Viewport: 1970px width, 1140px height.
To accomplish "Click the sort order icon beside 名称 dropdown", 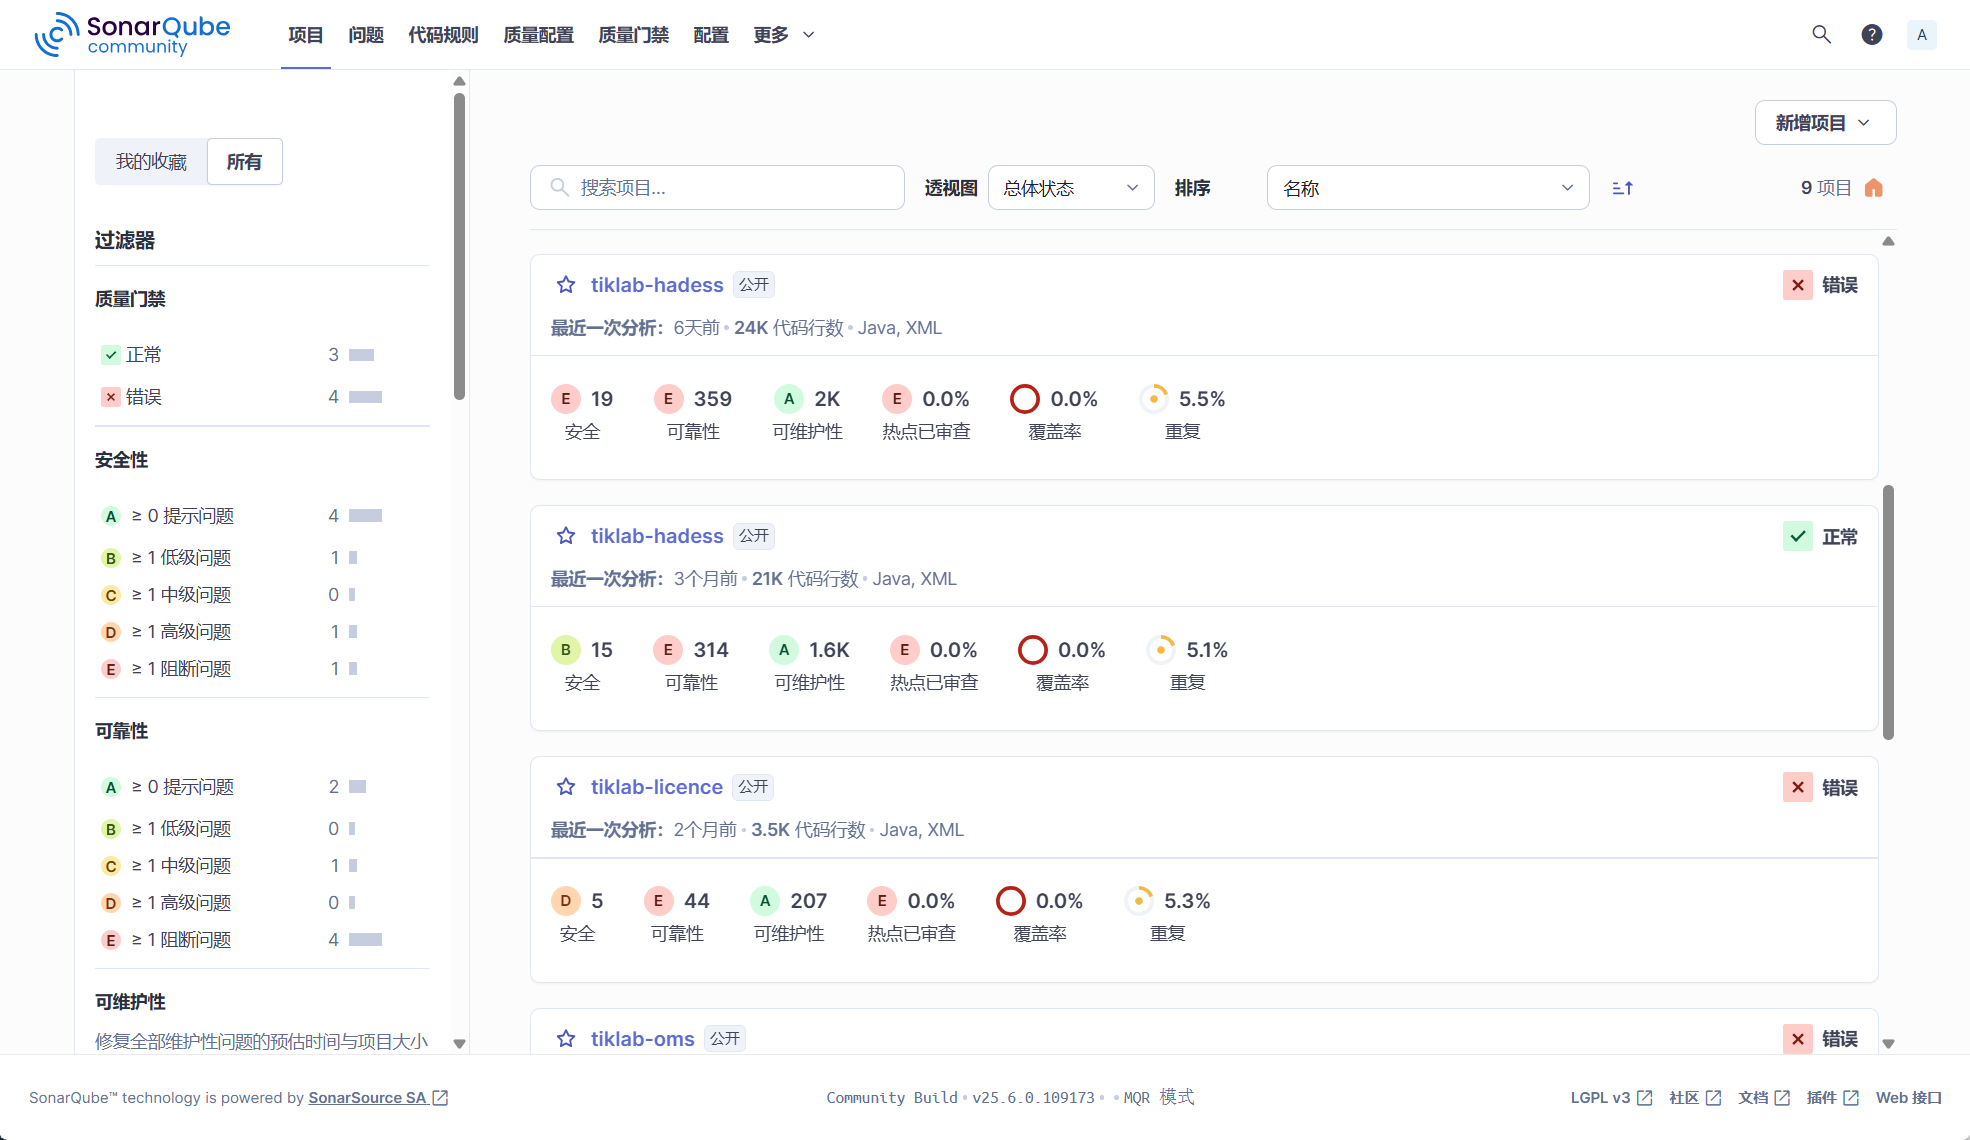I will coord(1622,187).
